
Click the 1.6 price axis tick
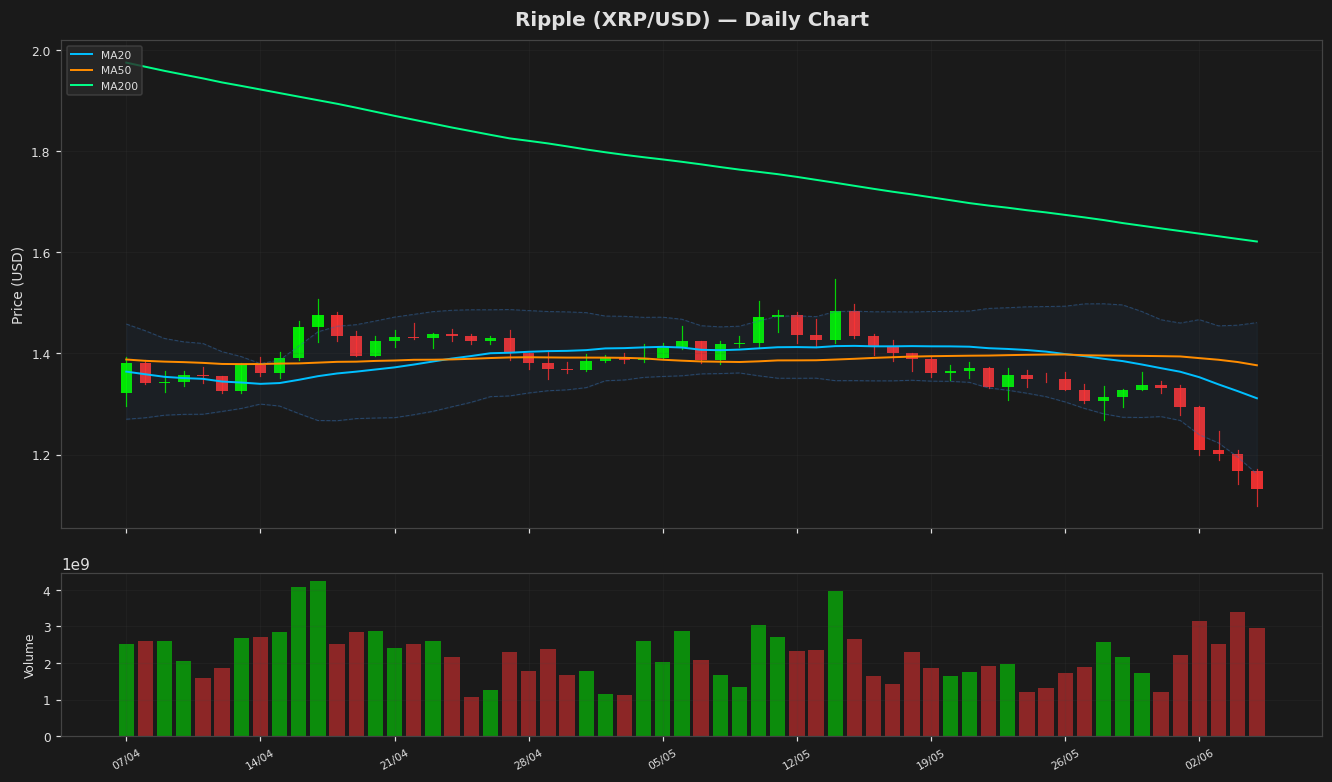tap(41, 253)
